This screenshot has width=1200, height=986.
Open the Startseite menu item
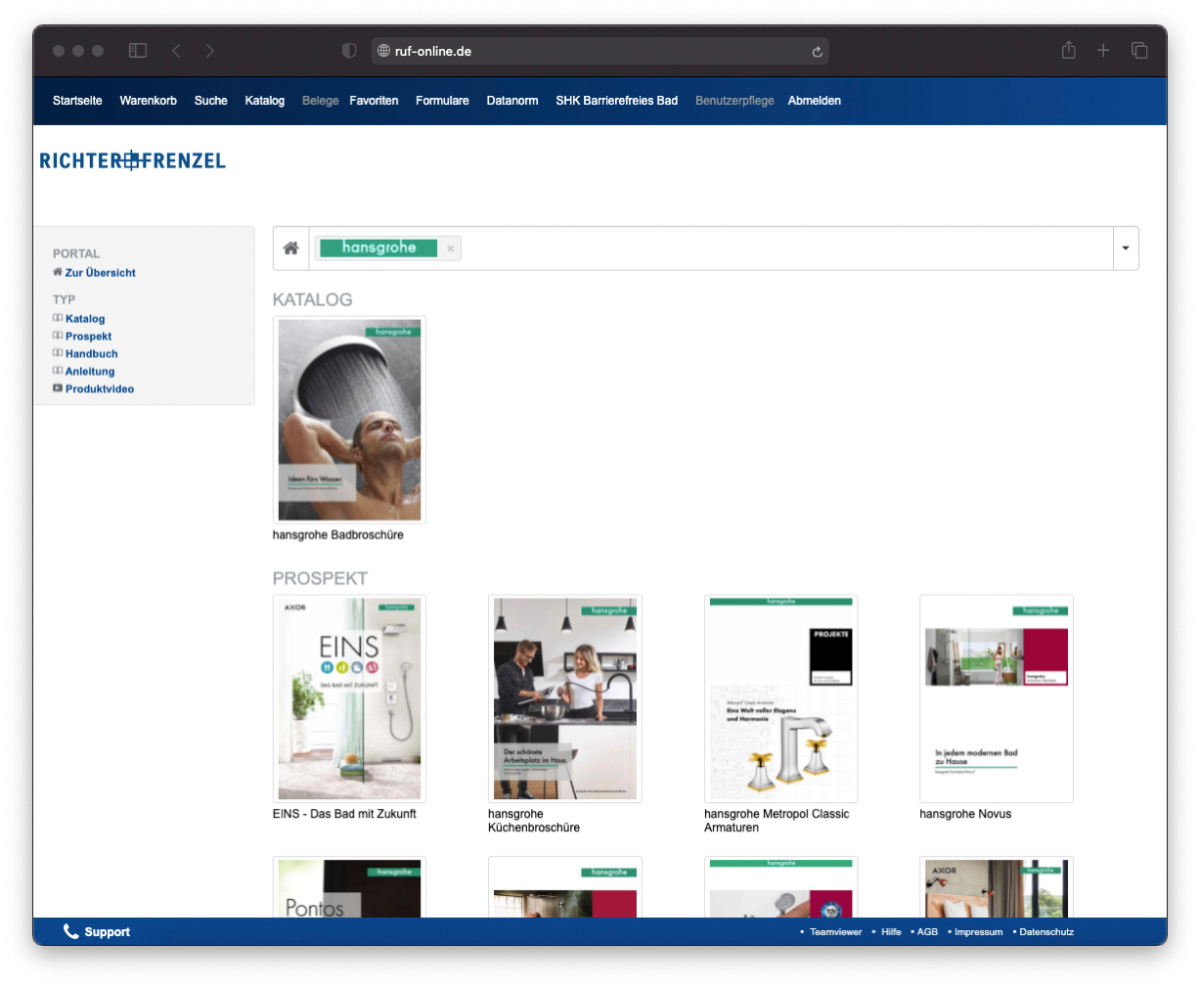pyautogui.click(x=77, y=101)
